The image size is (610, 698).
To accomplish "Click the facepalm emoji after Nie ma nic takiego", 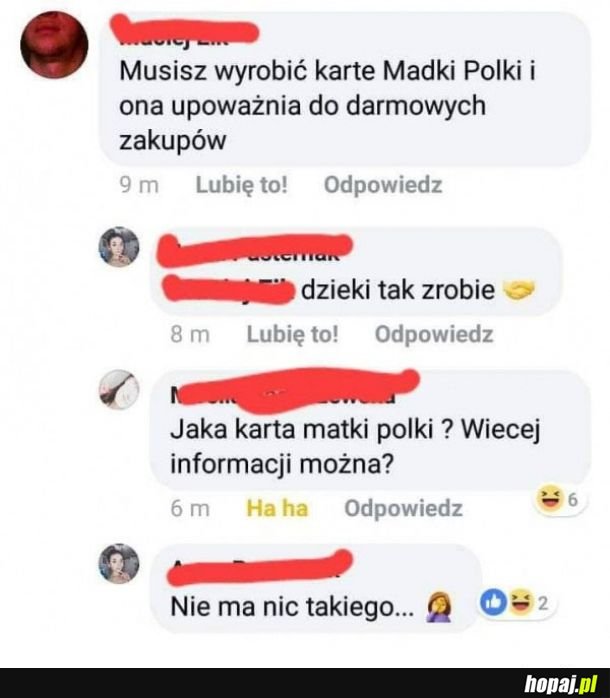I will pyautogui.click(x=439, y=607).
